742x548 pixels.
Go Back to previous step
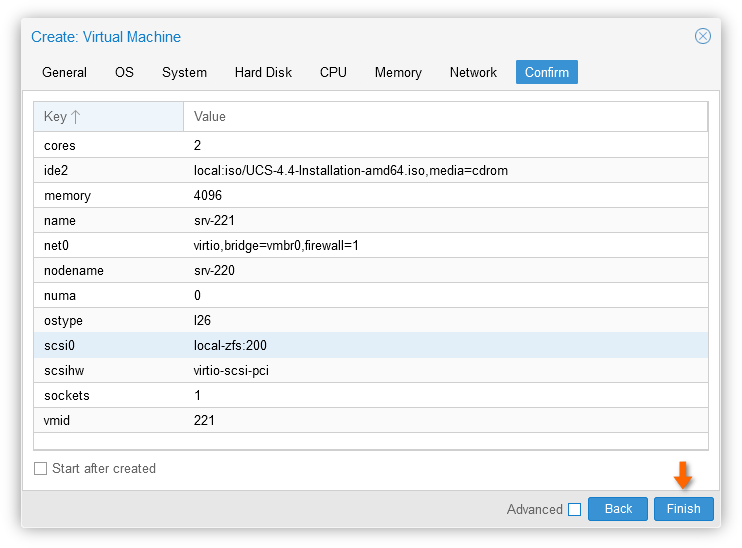618,509
